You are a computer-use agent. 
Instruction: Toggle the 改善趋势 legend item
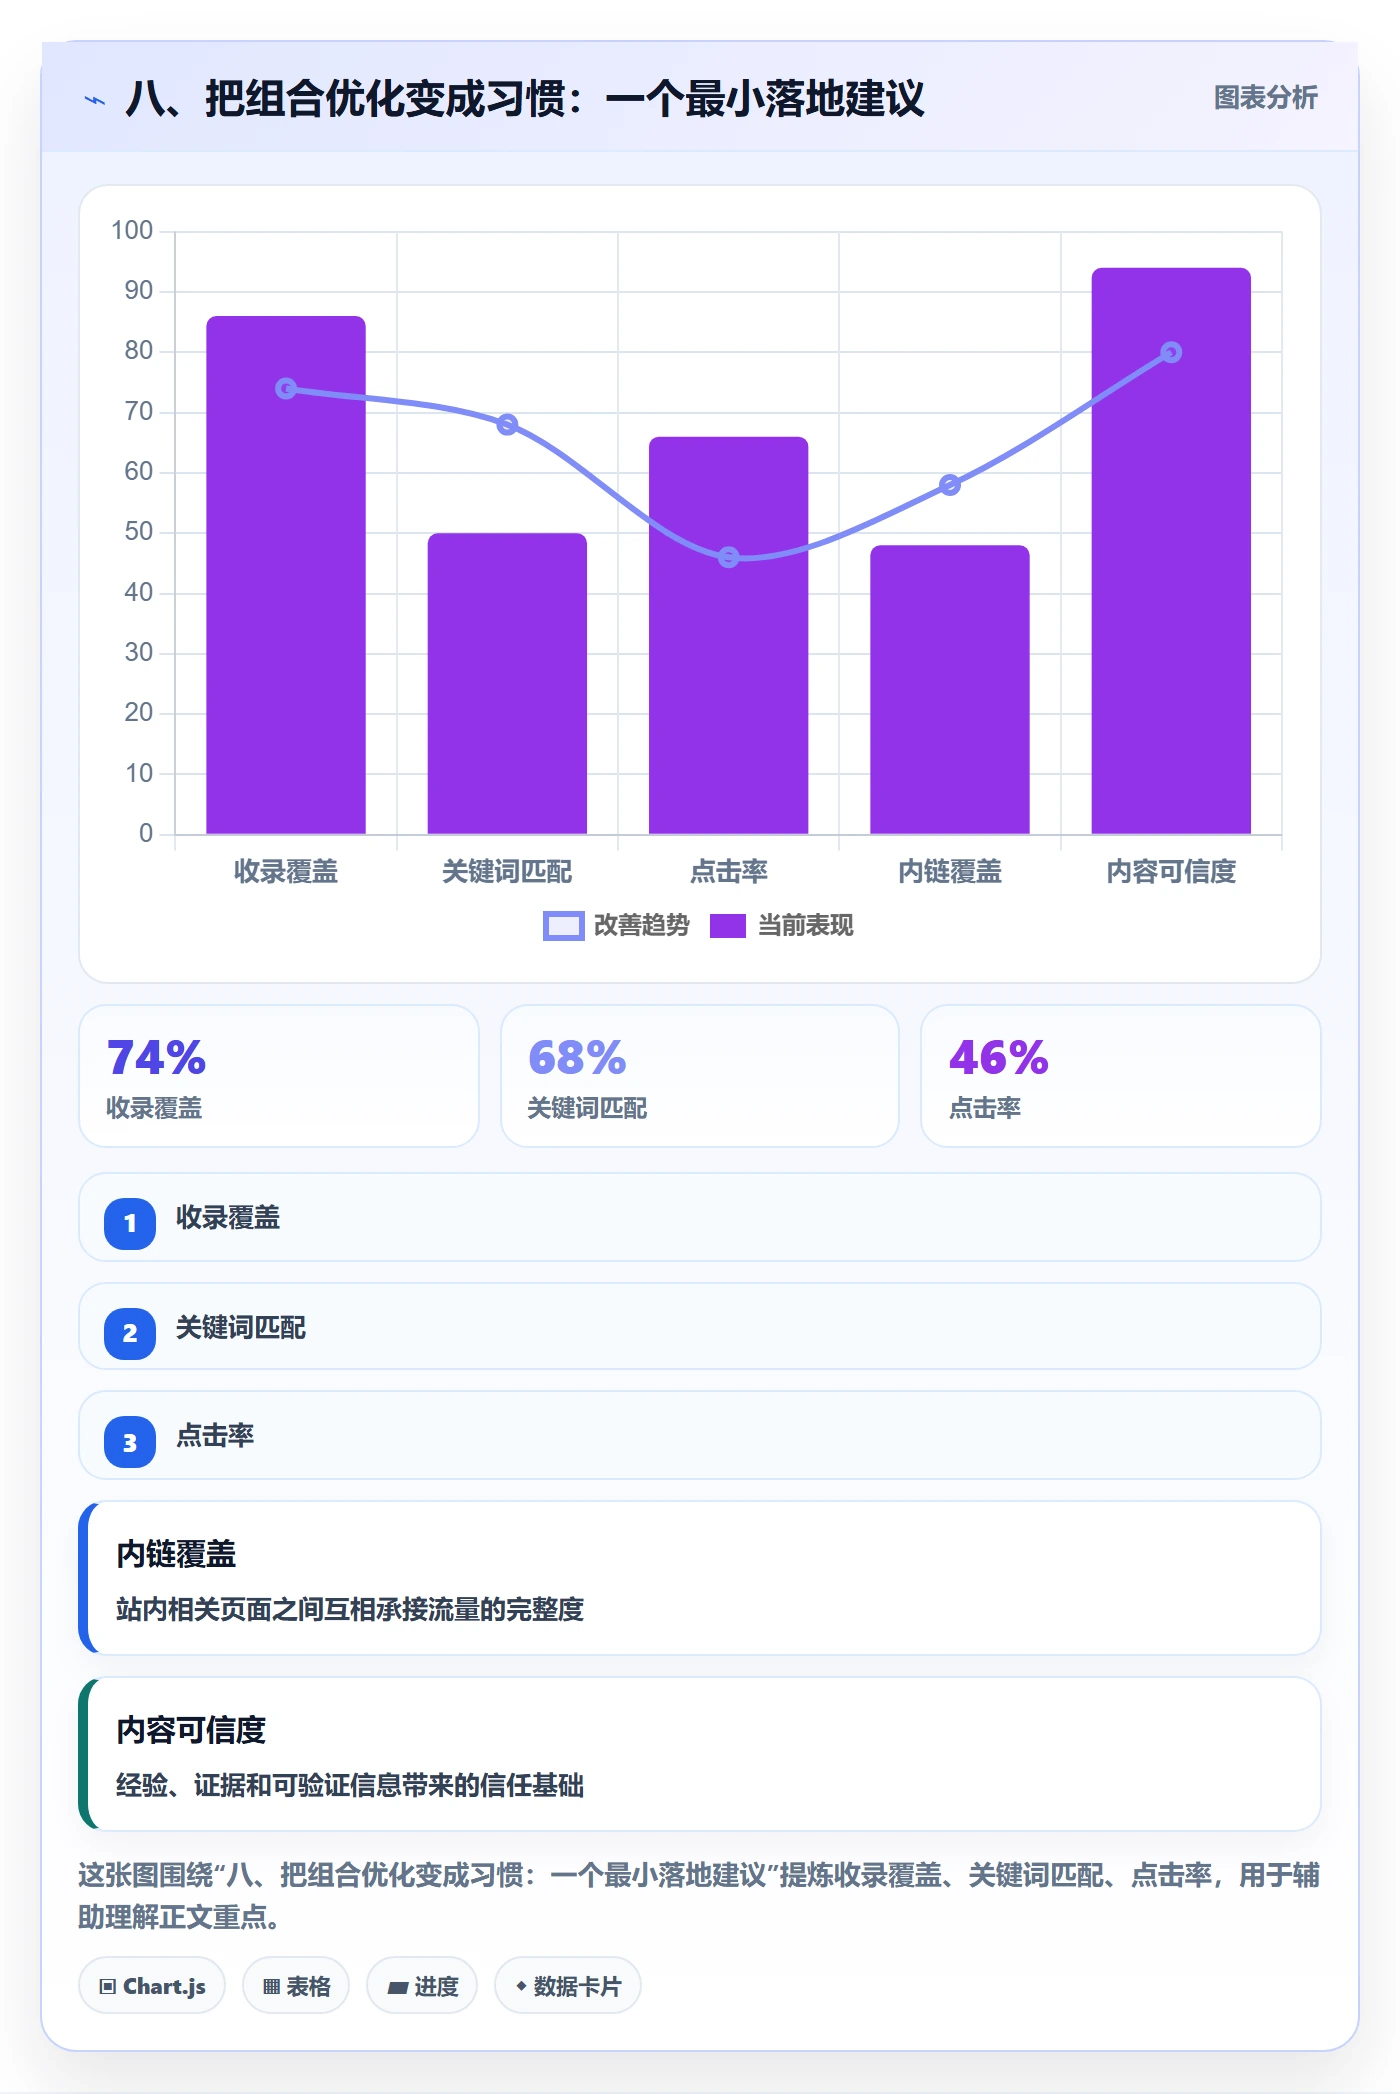[616, 926]
